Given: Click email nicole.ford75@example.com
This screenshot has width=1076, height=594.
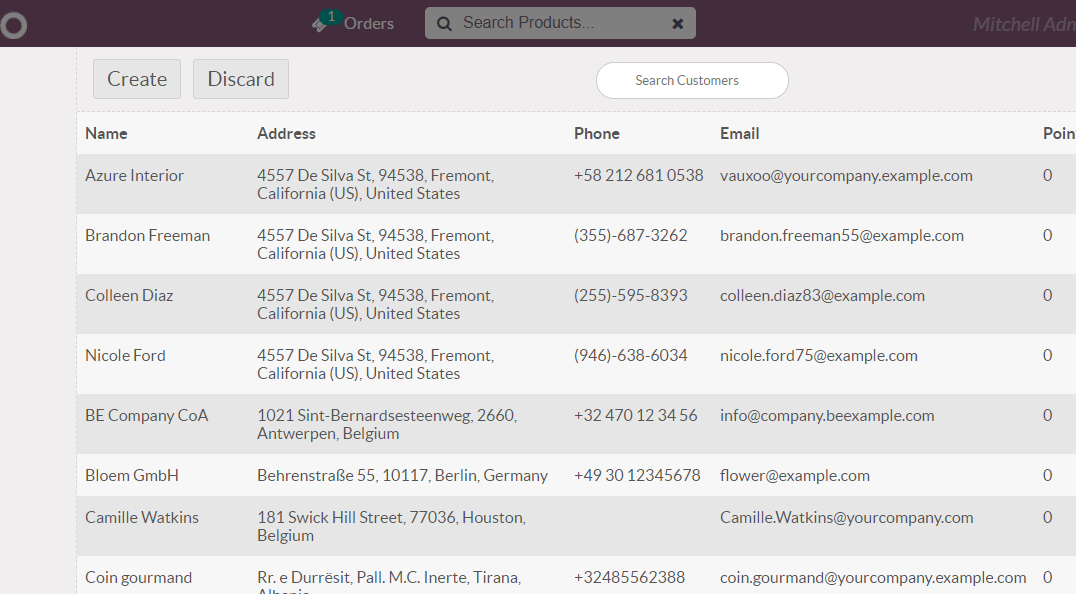Looking at the screenshot, I should [x=819, y=355].
